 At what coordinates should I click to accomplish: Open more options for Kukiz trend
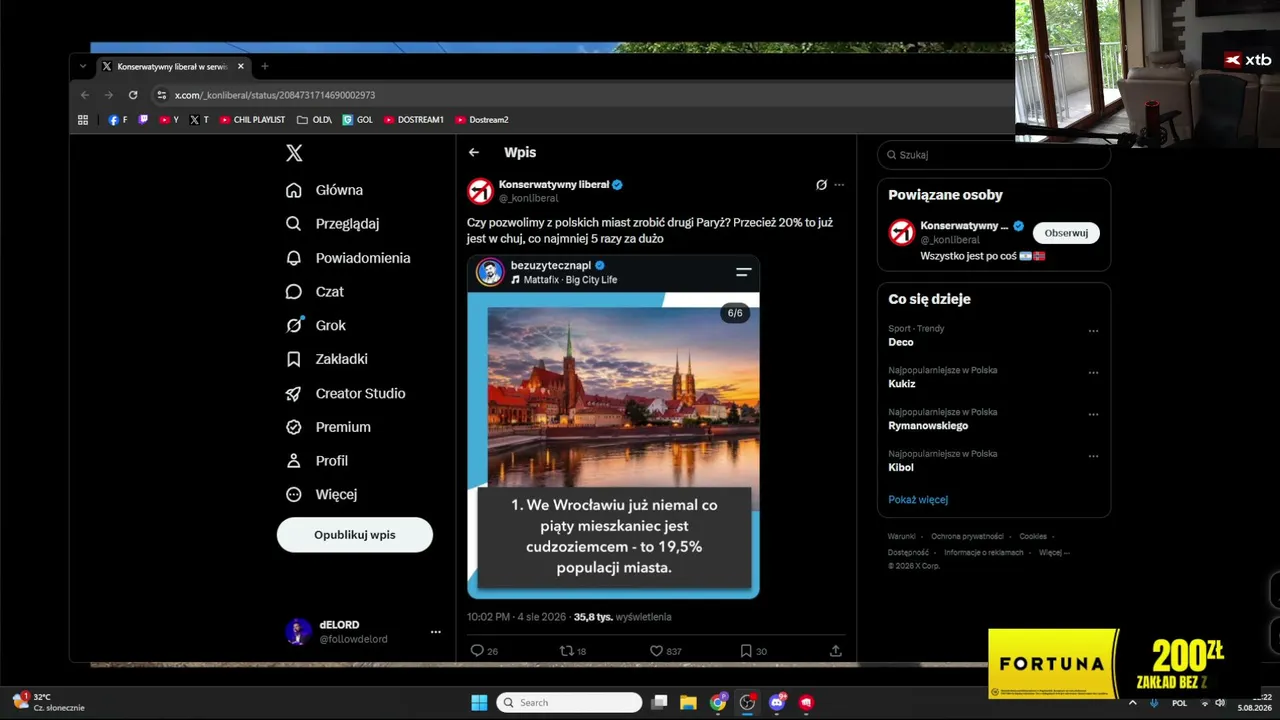coord(1093,373)
